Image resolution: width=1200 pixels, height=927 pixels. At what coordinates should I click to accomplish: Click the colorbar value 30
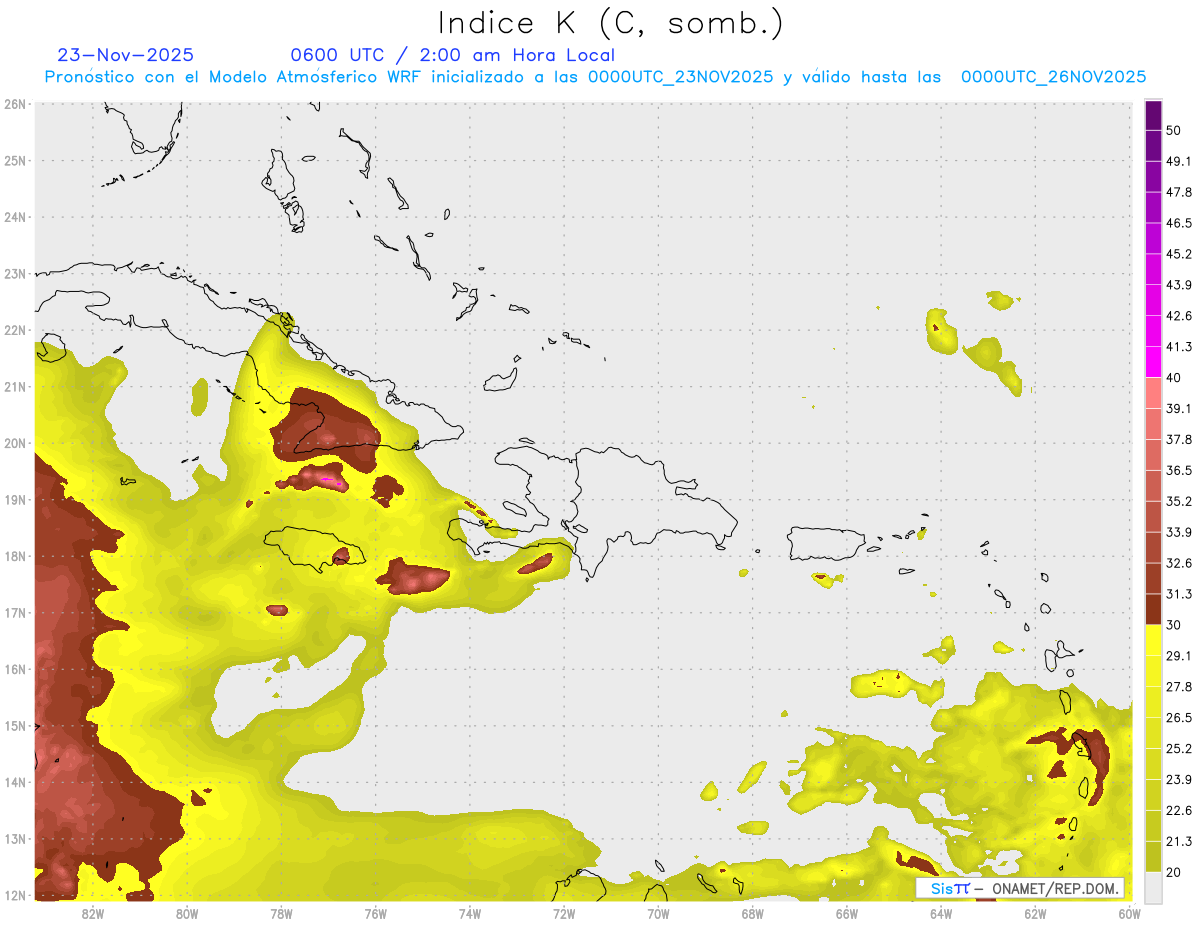click(x=1174, y=625)
